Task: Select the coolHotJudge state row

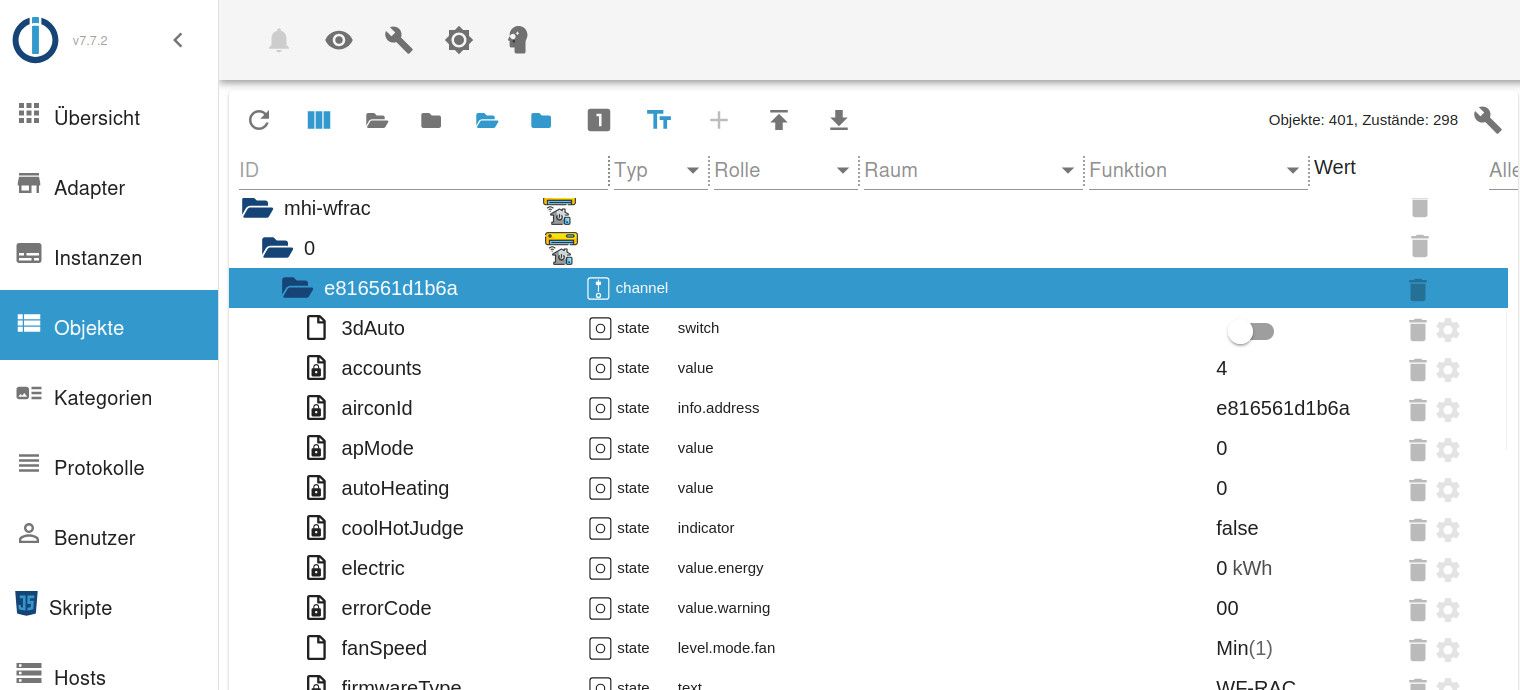Action: click(x=868, y=528)
